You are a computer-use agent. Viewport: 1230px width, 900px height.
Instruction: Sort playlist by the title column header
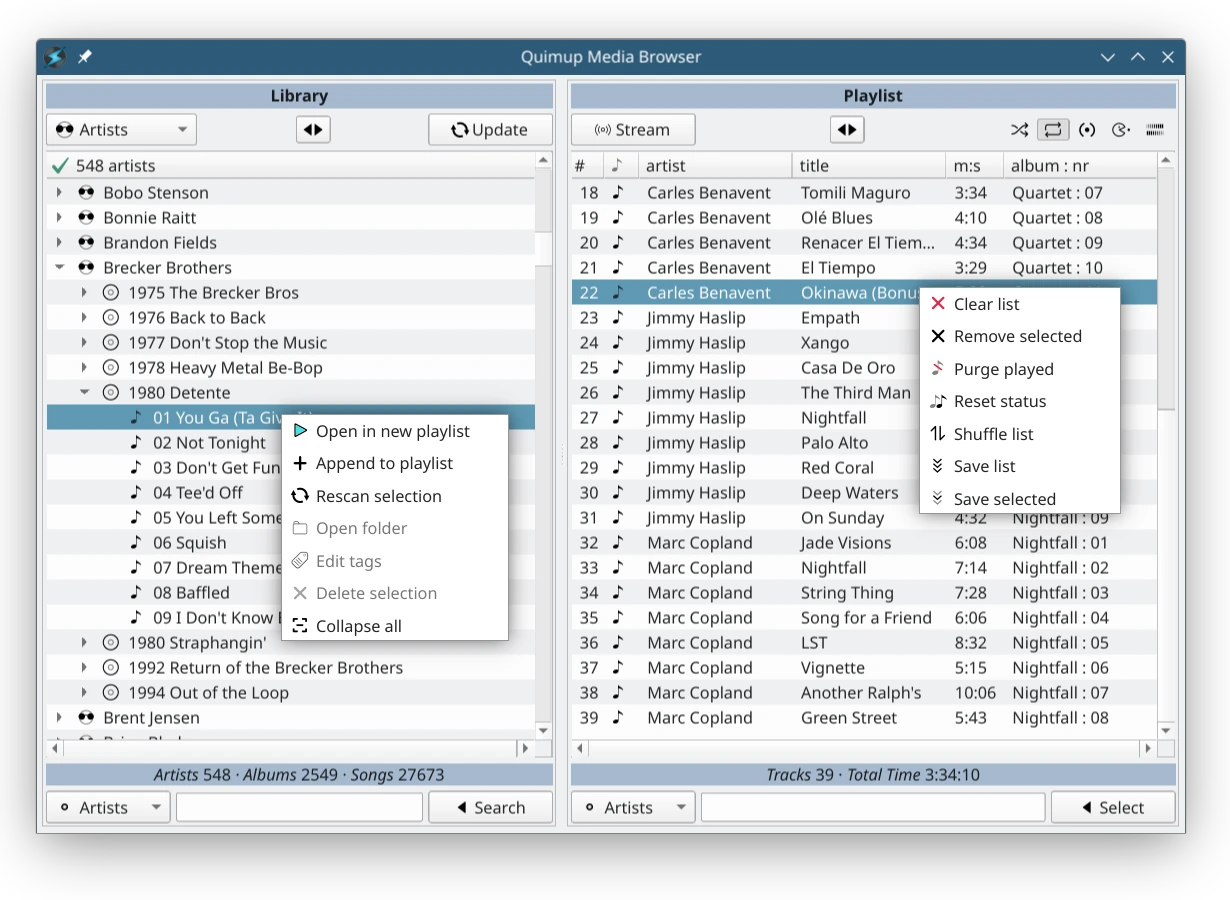click(869, 166)
